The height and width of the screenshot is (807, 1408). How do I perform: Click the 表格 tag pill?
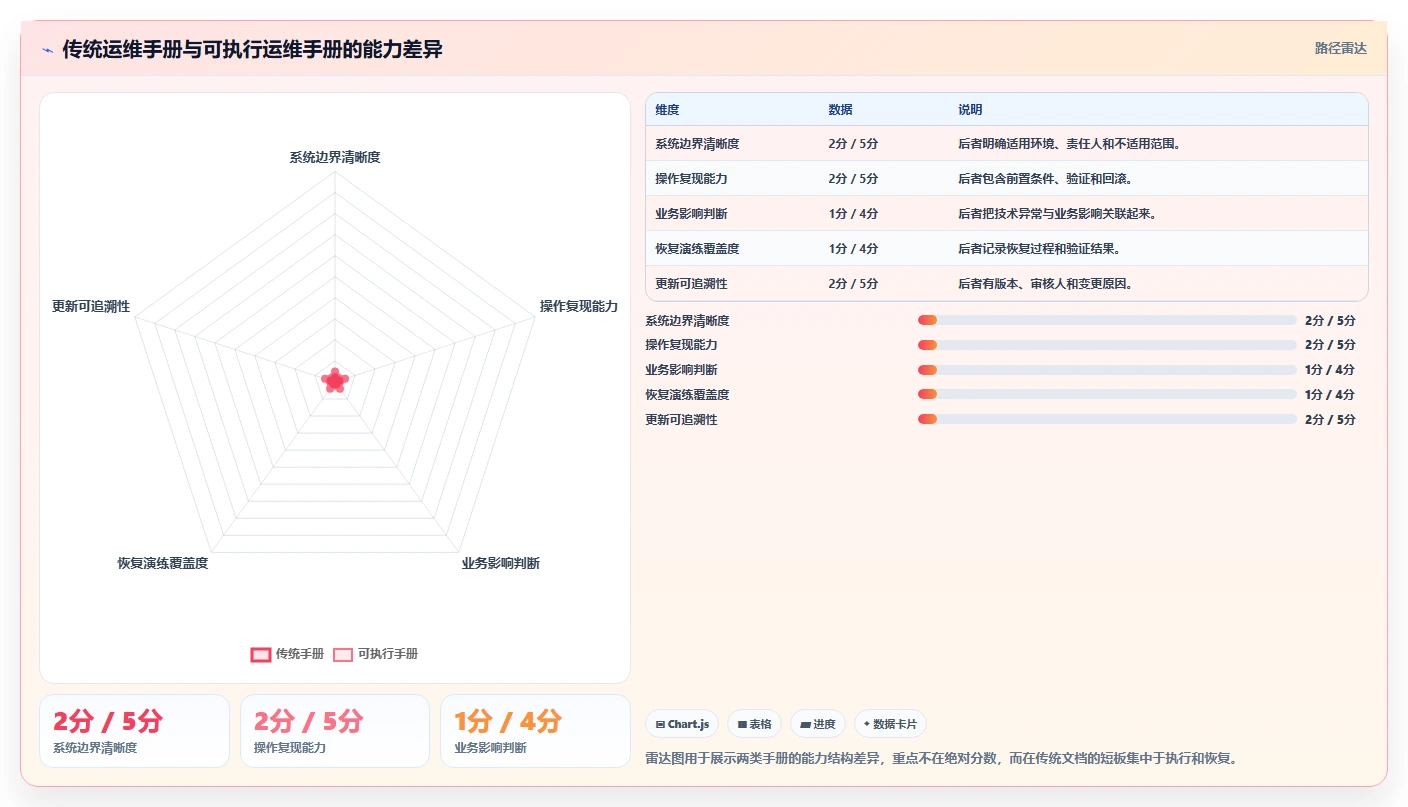pos(754,724)
